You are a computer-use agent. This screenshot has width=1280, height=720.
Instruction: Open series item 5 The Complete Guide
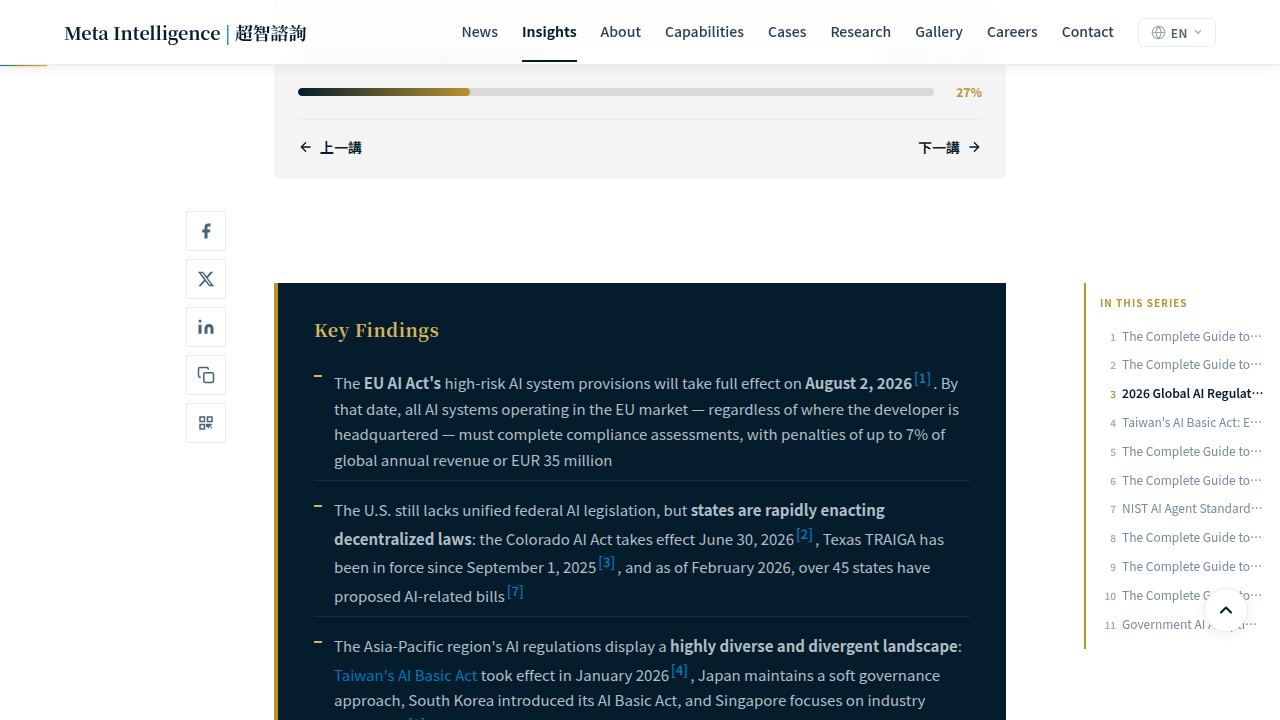pos(1184,452)
